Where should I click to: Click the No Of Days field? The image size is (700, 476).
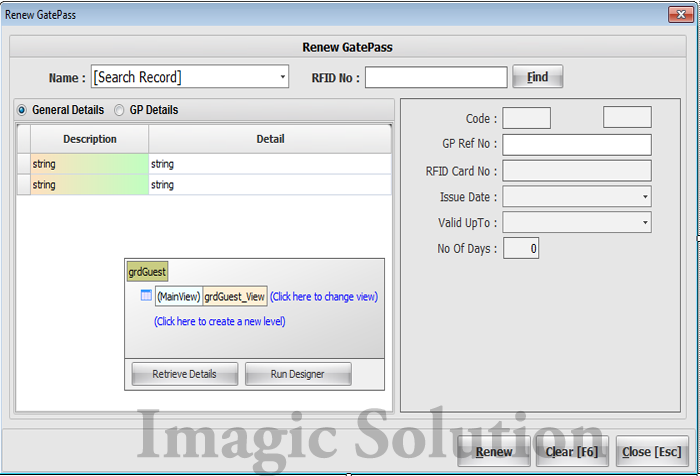521,248
